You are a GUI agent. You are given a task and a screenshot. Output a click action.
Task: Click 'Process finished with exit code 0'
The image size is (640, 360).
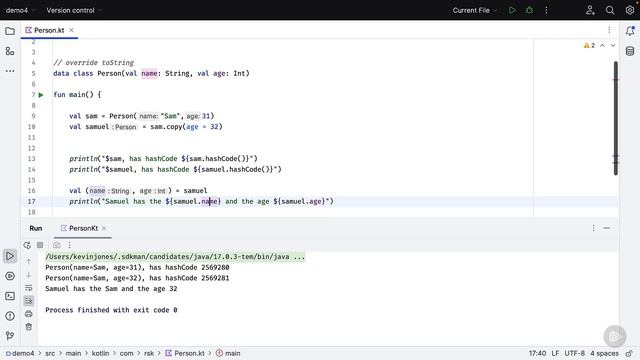(111, 310)
